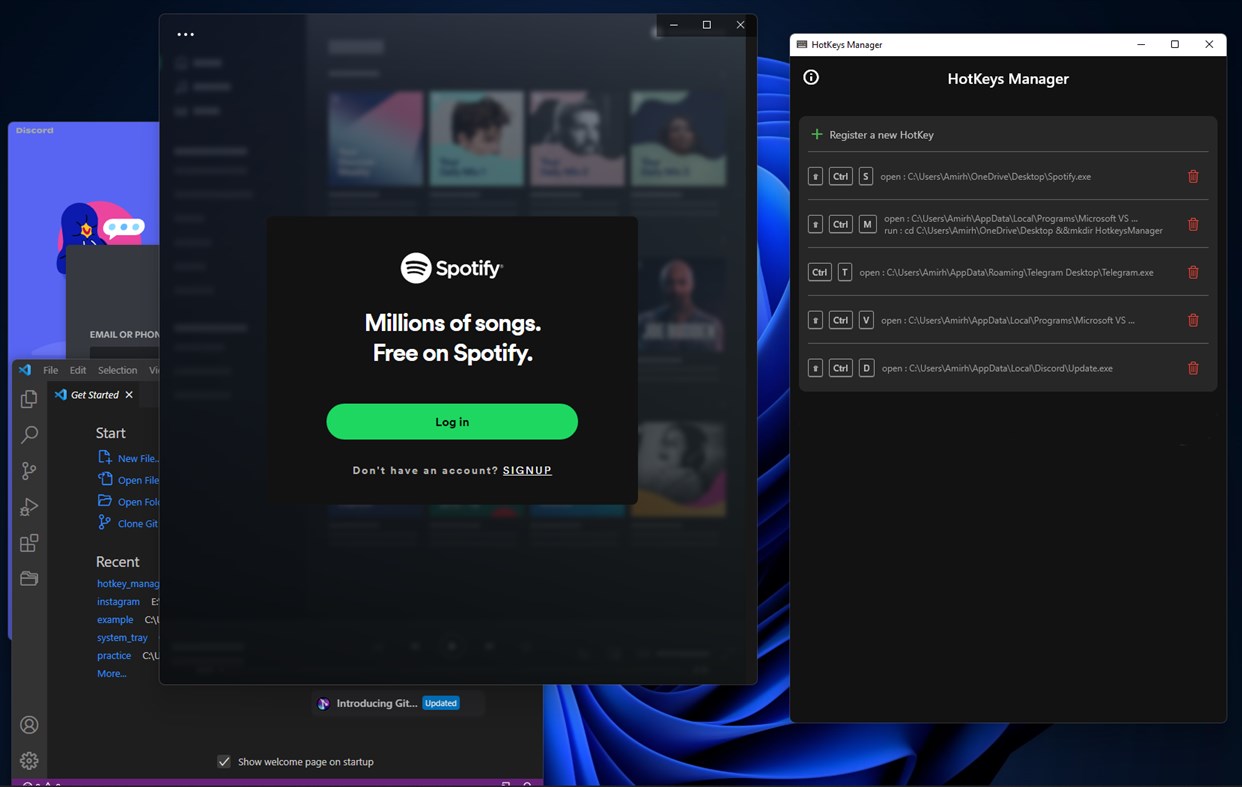
Task: Delete the Discord Update.exe hotkey entry
Action: pos(1193,368)
